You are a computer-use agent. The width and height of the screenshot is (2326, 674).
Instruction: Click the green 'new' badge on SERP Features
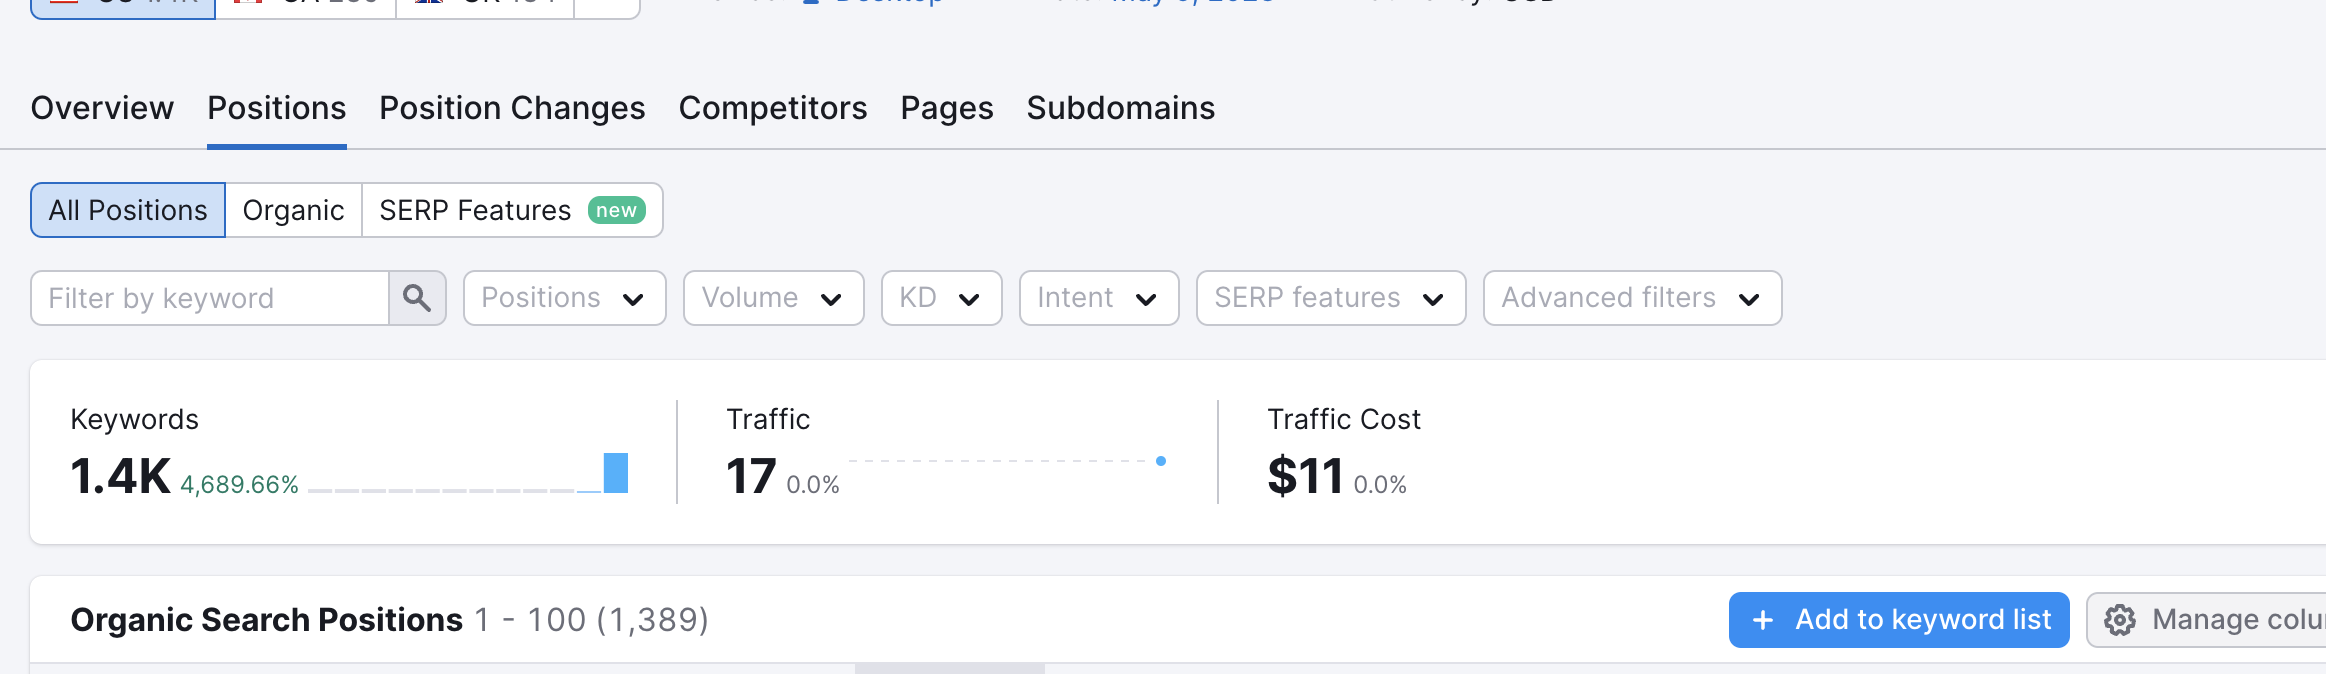[617, 210]
